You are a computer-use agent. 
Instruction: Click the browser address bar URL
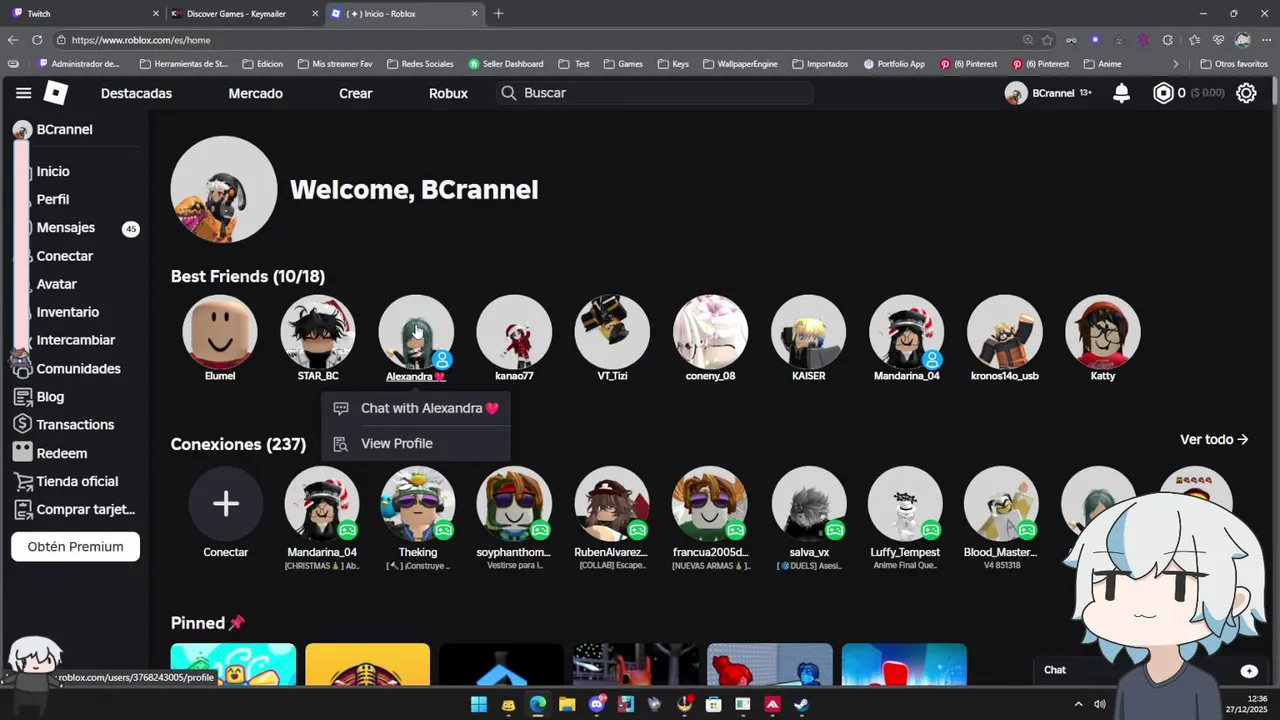(x=141, y=40)
